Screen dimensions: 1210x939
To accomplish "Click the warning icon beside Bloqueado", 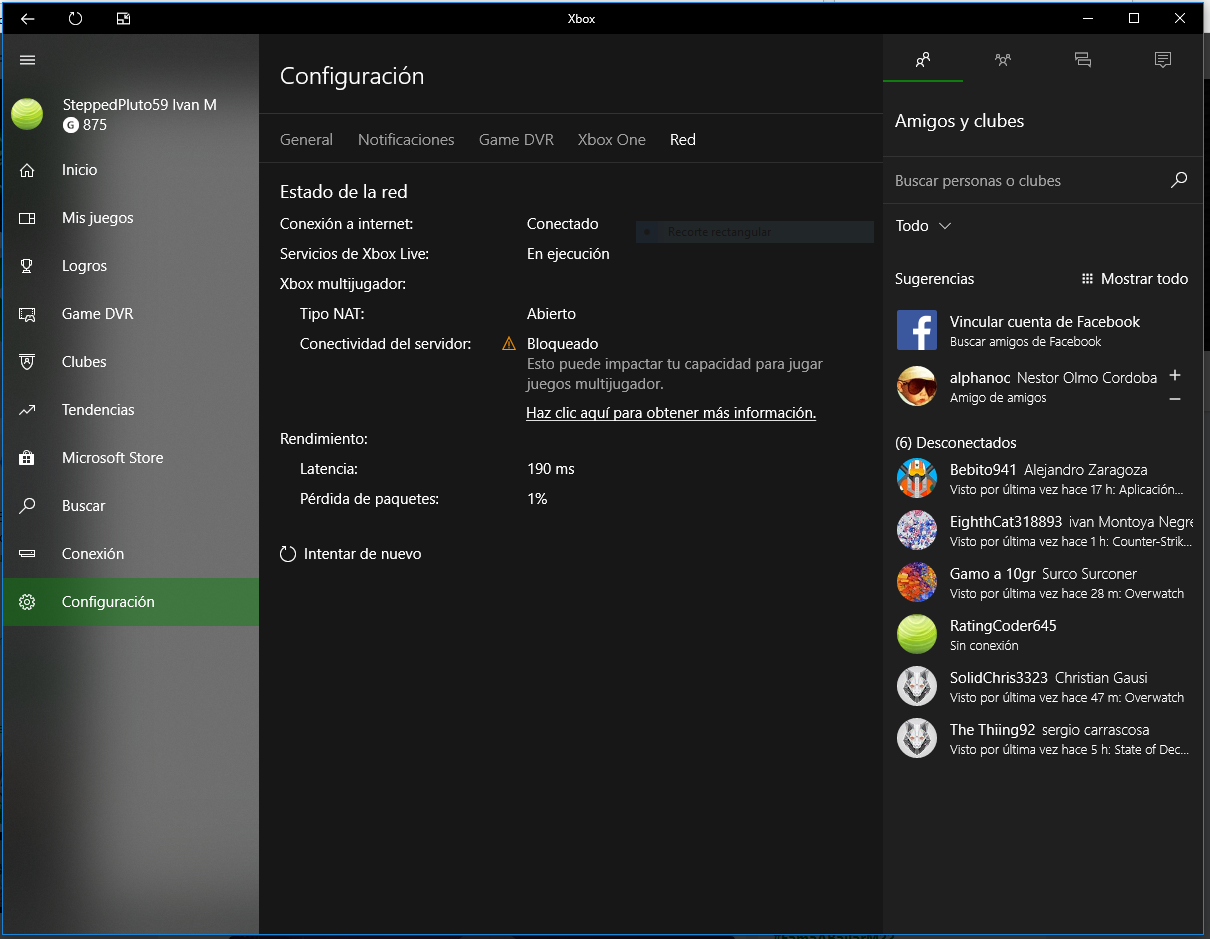I will pyautogui.click(x=509, y=344).
